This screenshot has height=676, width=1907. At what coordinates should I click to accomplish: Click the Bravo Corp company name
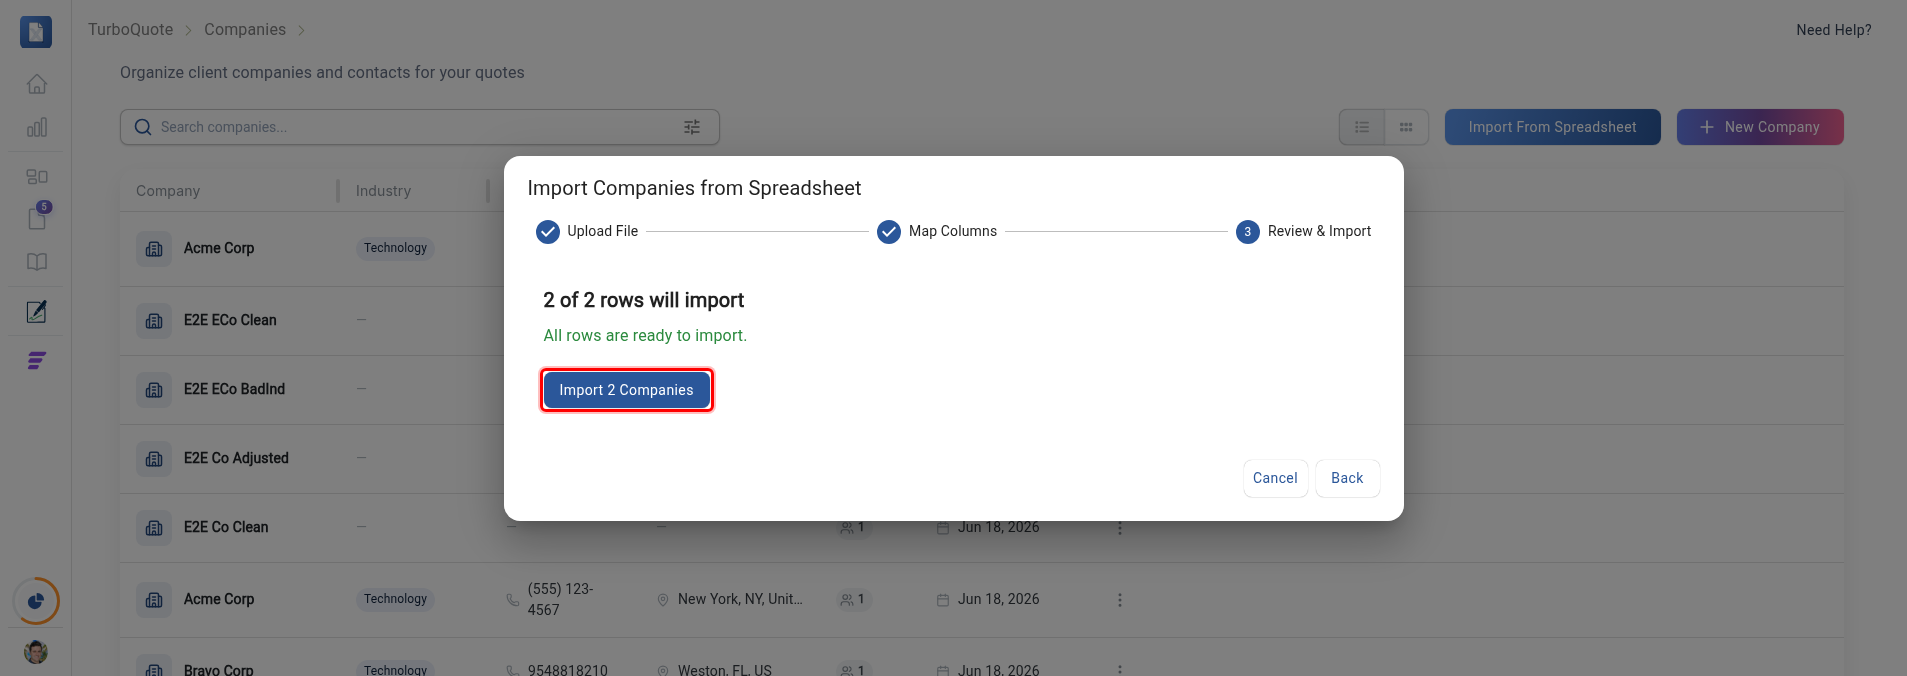point(219,669)
